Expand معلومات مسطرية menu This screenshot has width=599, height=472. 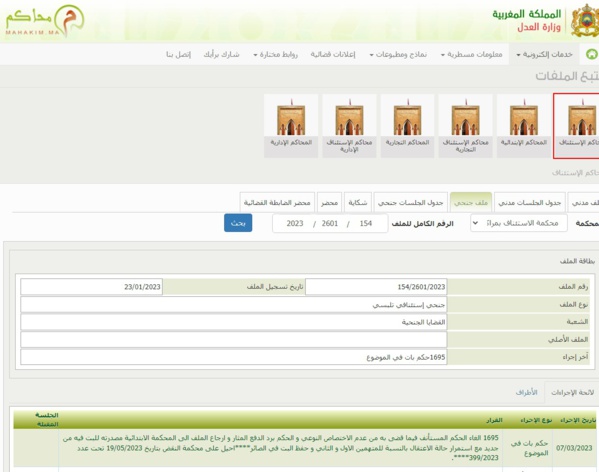click(471, 55)
